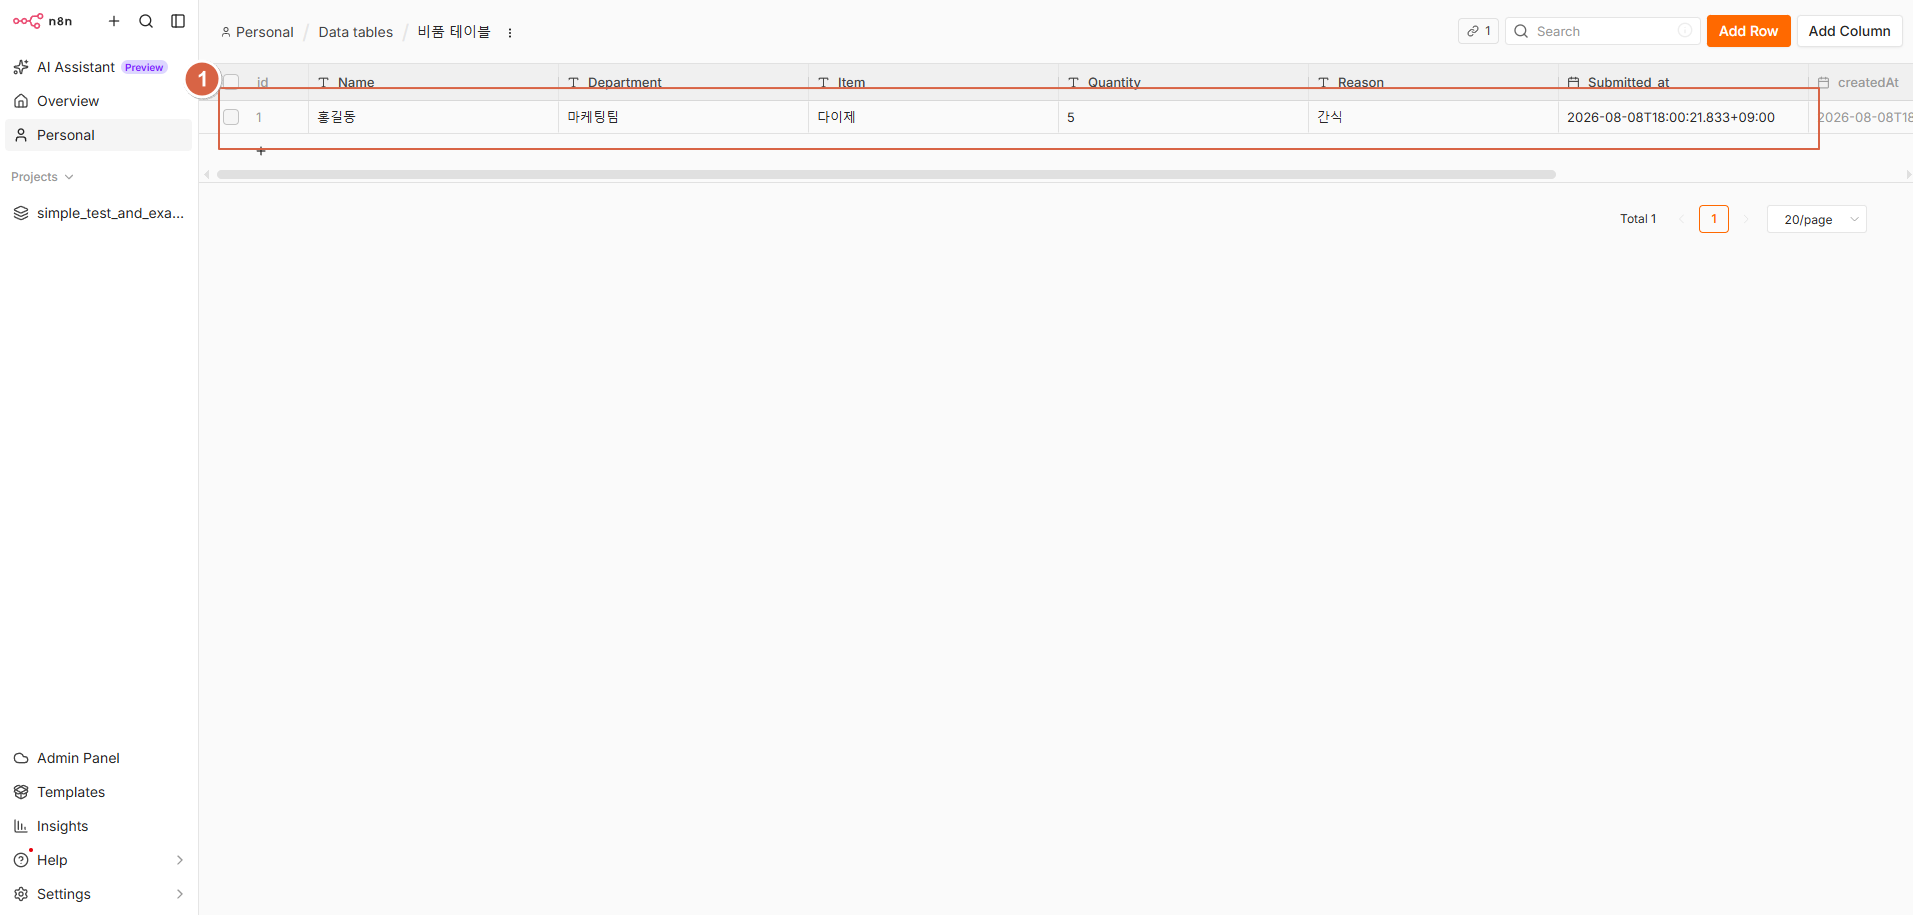1913x915 pixels.
Task: Open the sidebar search magnifier icon
Action: point(146,21)
